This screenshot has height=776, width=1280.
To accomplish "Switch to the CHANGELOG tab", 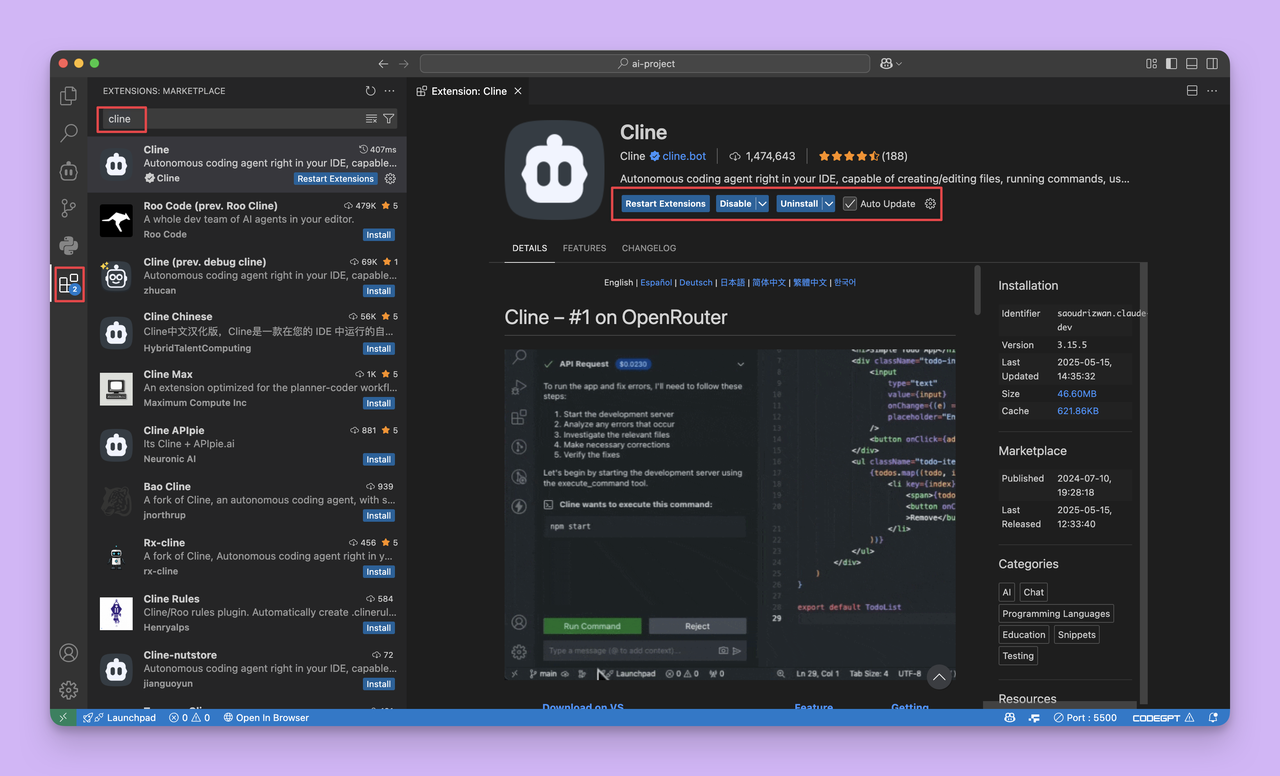I will click(649, 248).
